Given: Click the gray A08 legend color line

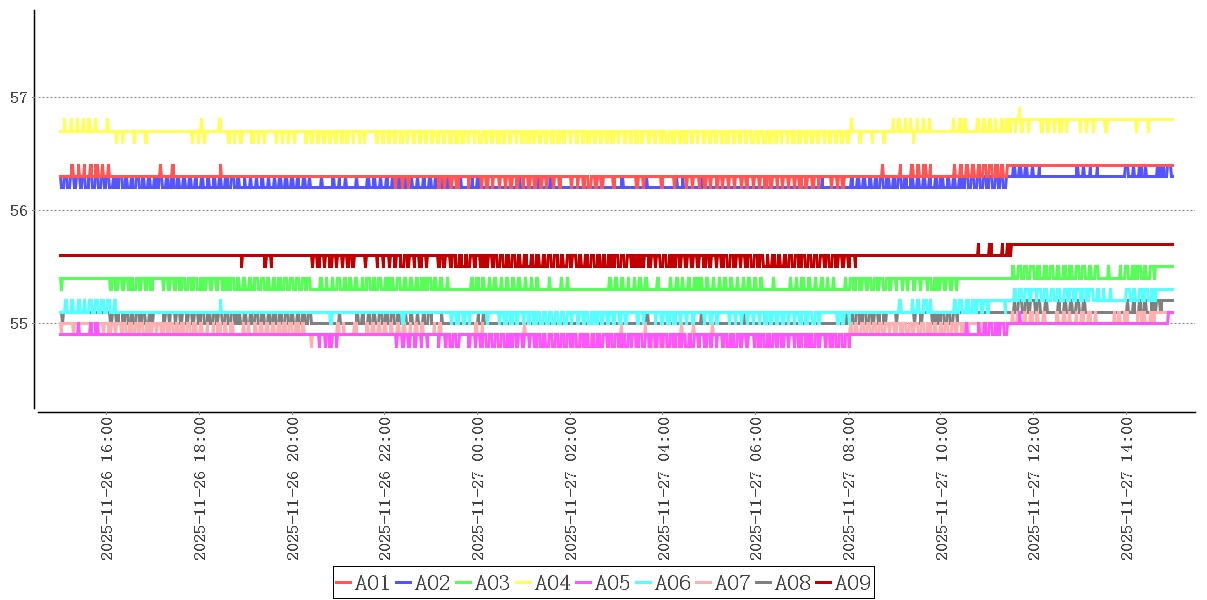Looking at the screenshot, I should pyautogui.click(x=764, y=583).
